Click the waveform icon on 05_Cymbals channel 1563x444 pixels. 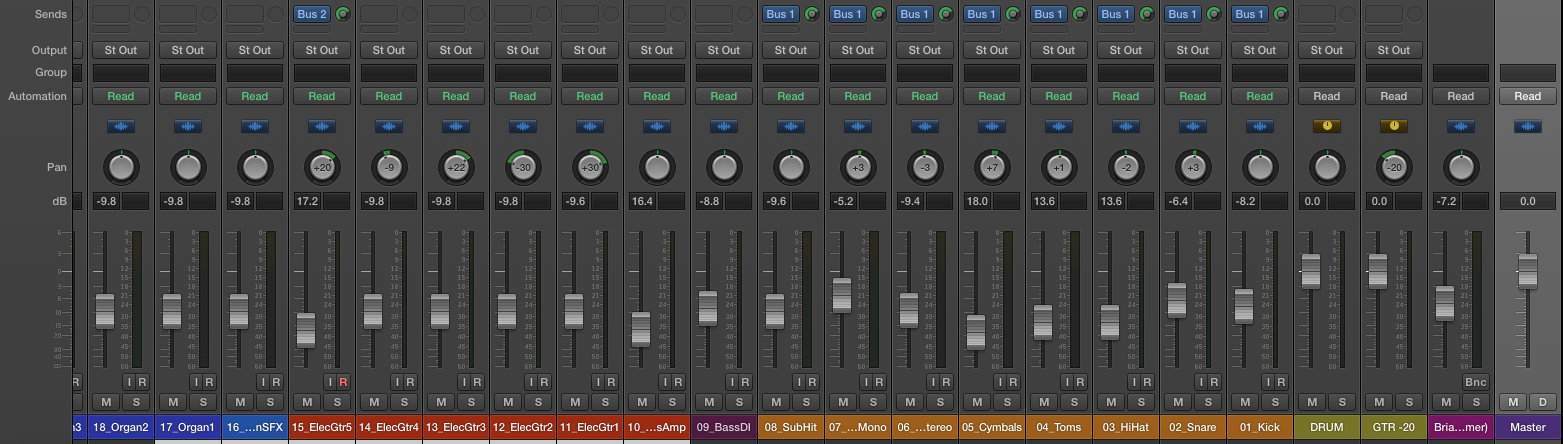(x=992, y=126)
